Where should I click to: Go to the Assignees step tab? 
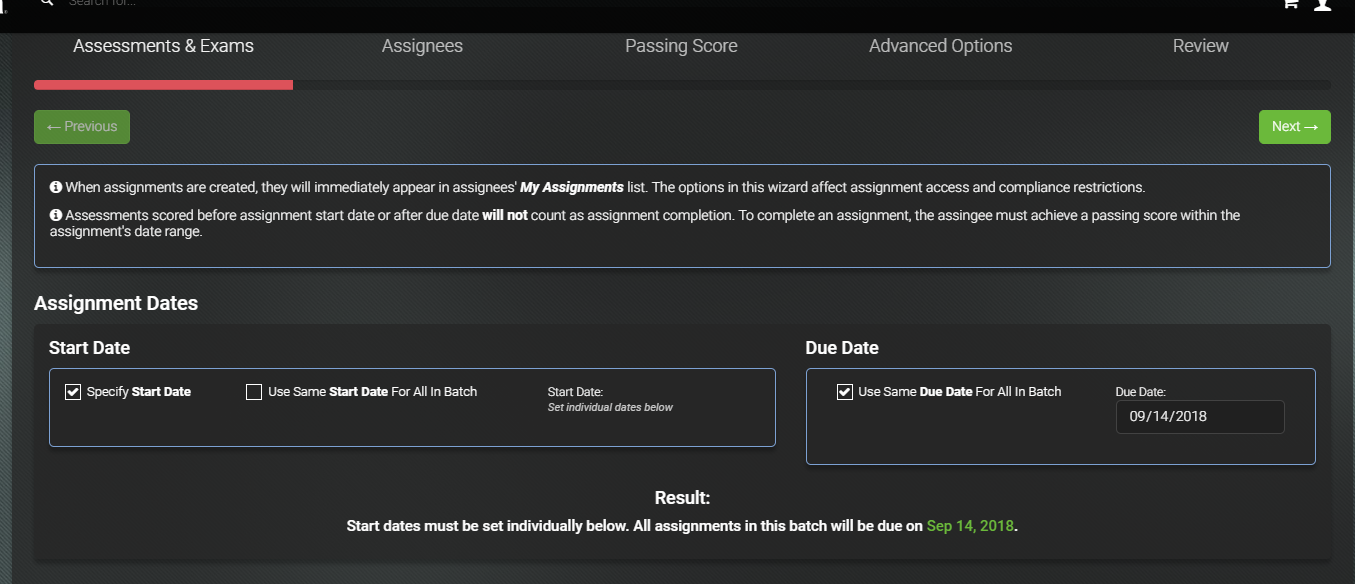422,46
